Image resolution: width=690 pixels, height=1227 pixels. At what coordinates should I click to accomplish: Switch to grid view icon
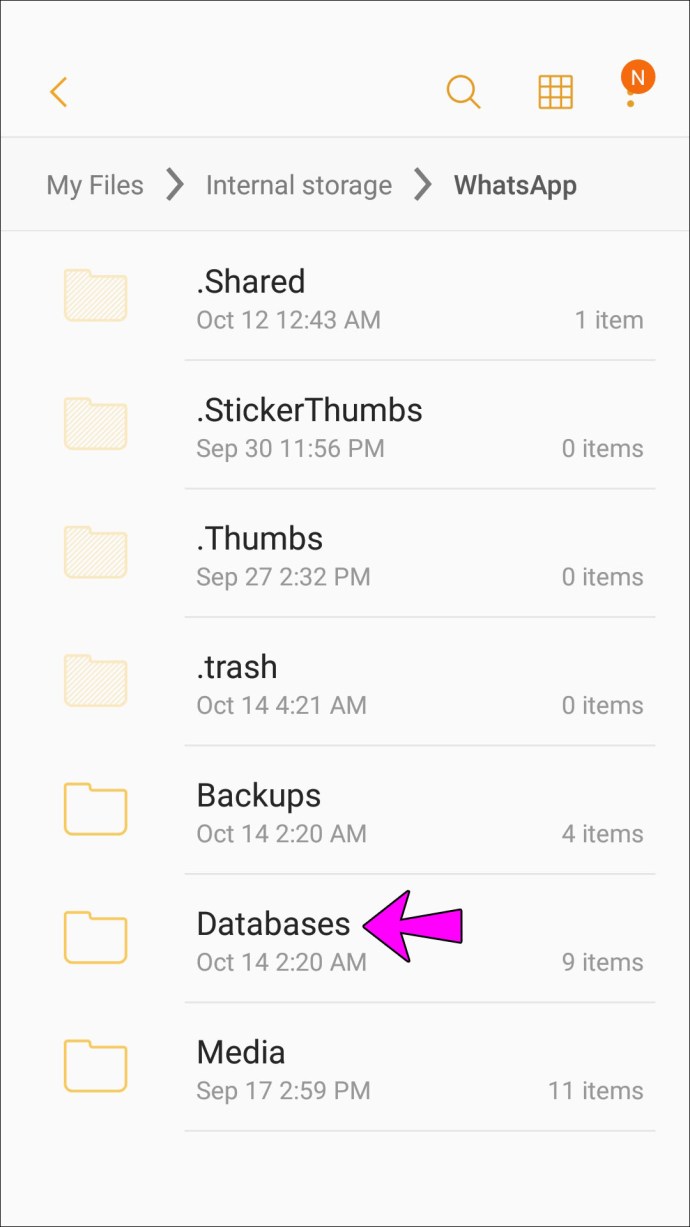pyautogui.click(x=555, y=92)
